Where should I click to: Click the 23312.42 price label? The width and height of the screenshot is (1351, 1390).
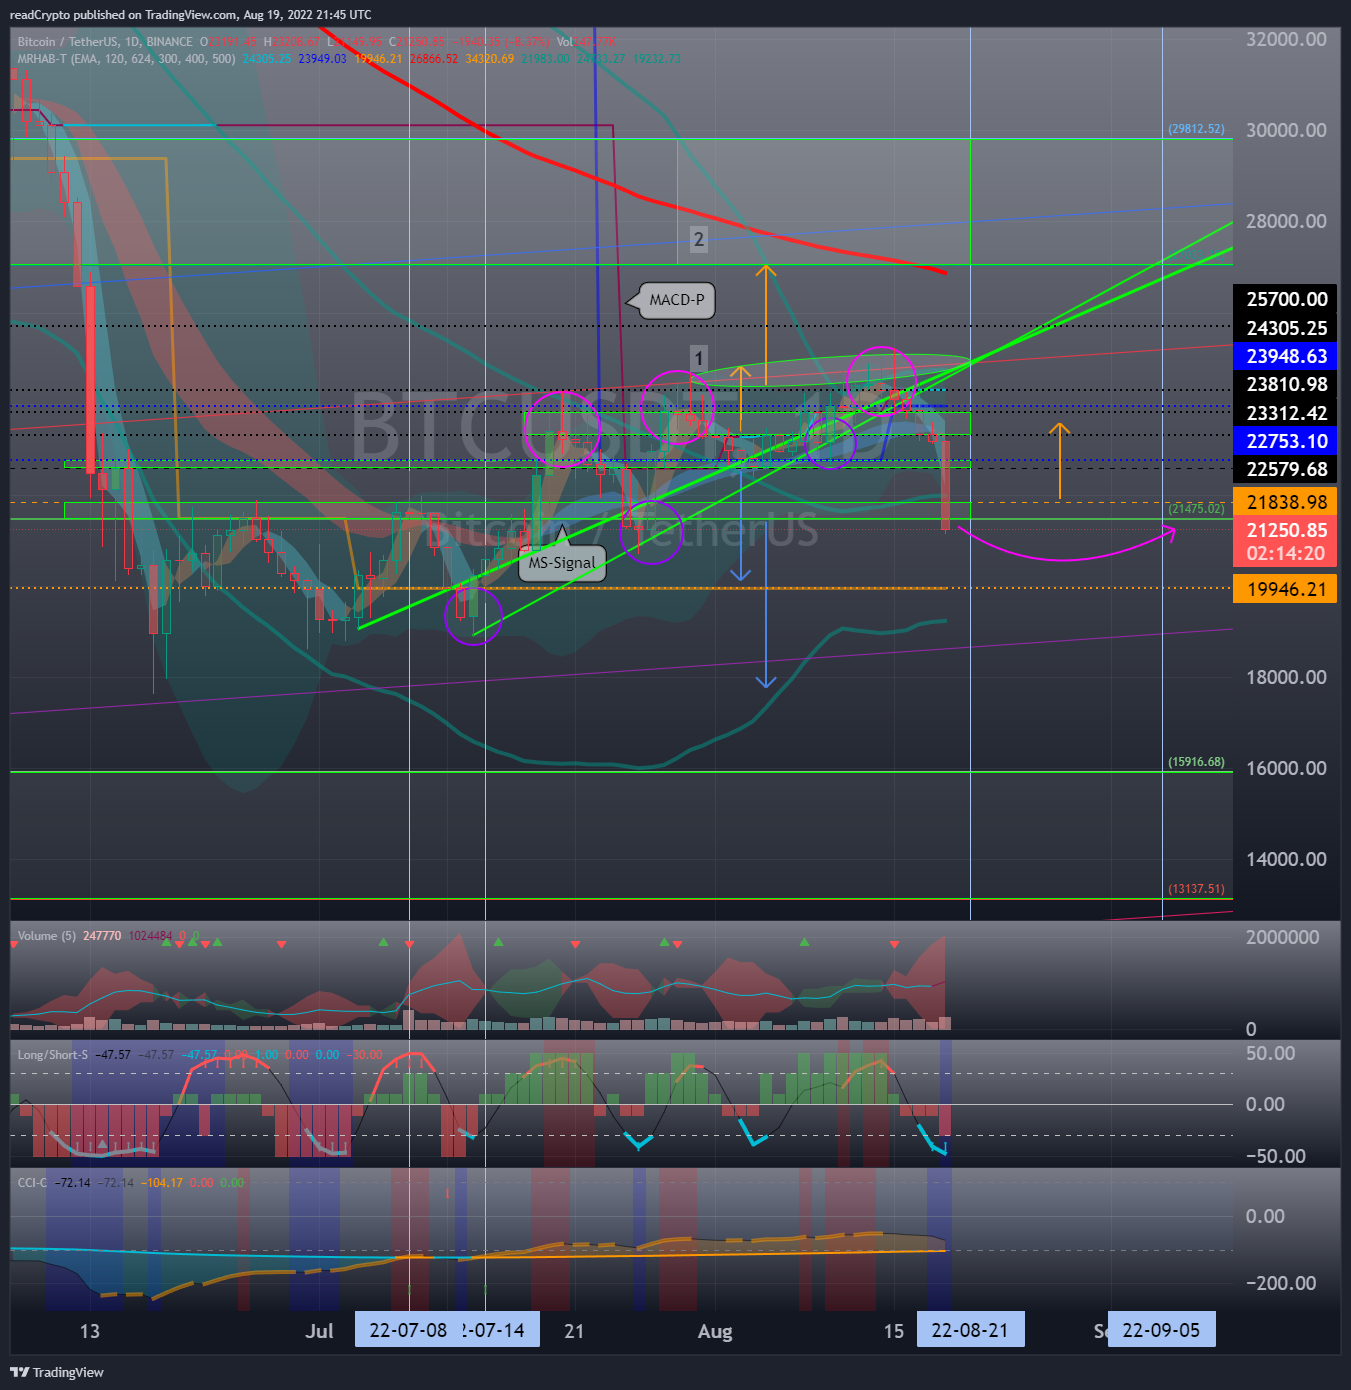tap(1287, 413)
